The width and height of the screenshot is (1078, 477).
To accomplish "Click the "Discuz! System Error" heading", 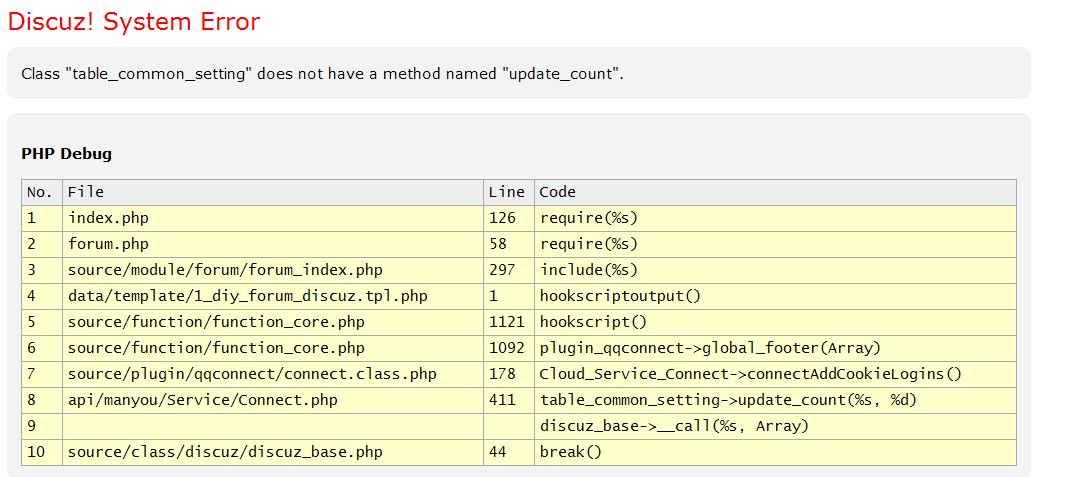I will point(133,22).
